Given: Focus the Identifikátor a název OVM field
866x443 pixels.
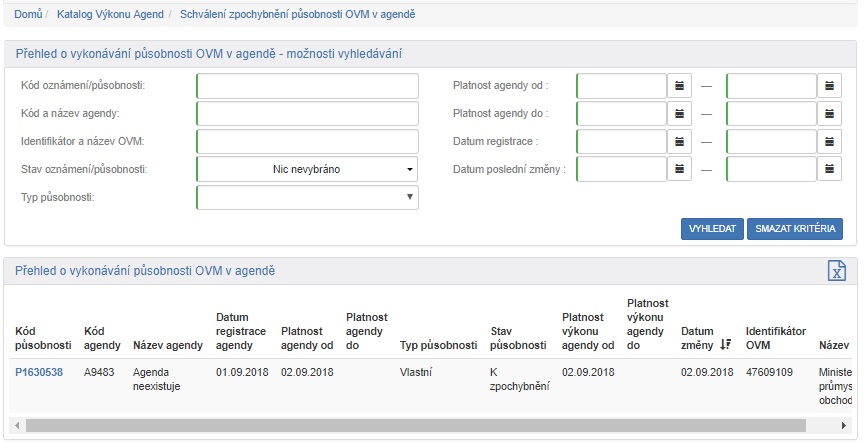Looking at the screenshot, I should pyautogui.click(x=307, y=142).
